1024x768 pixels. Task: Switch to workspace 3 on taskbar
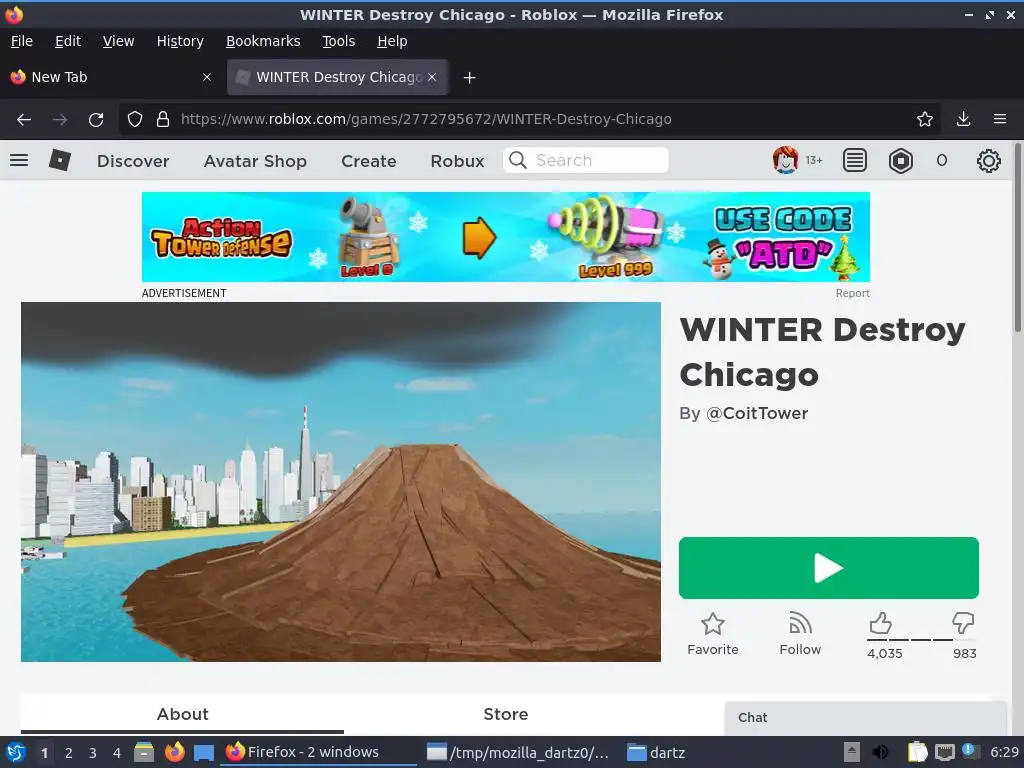pos(93,753)
